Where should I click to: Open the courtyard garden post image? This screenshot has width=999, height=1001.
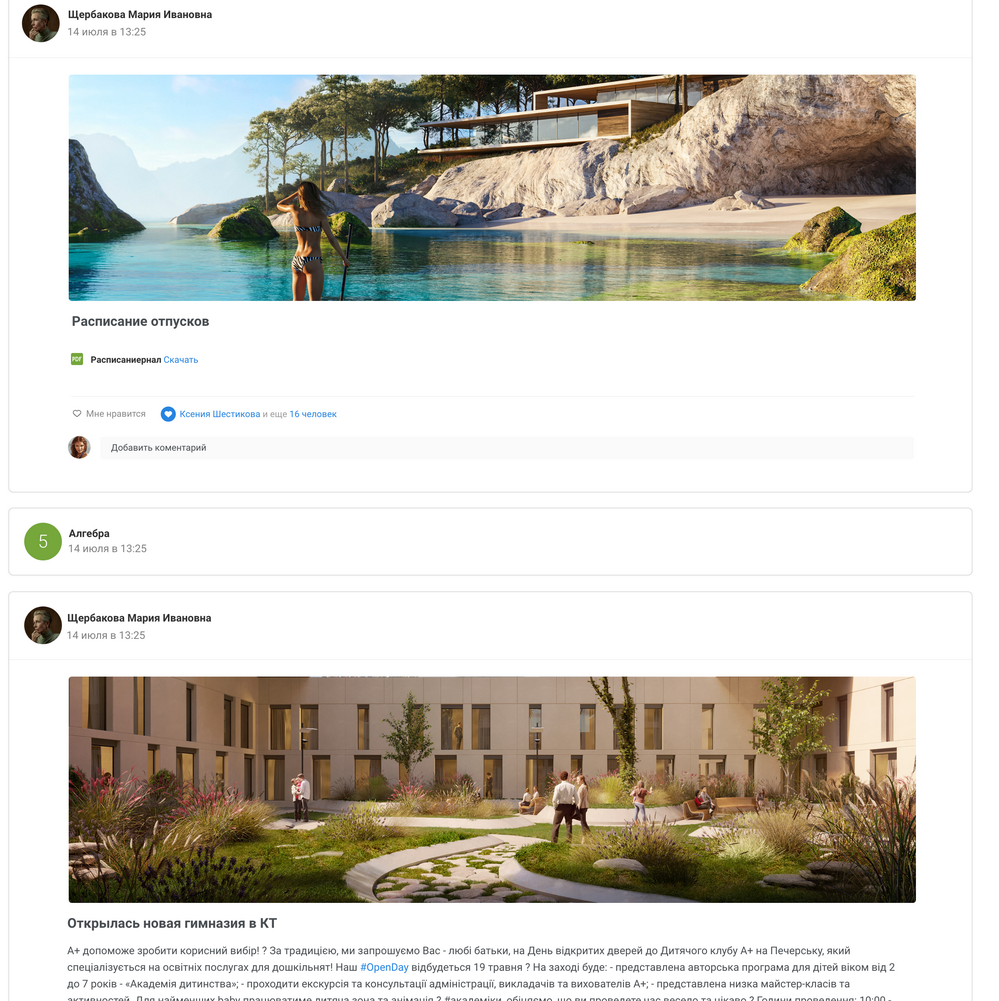click(x=492, y=790)
